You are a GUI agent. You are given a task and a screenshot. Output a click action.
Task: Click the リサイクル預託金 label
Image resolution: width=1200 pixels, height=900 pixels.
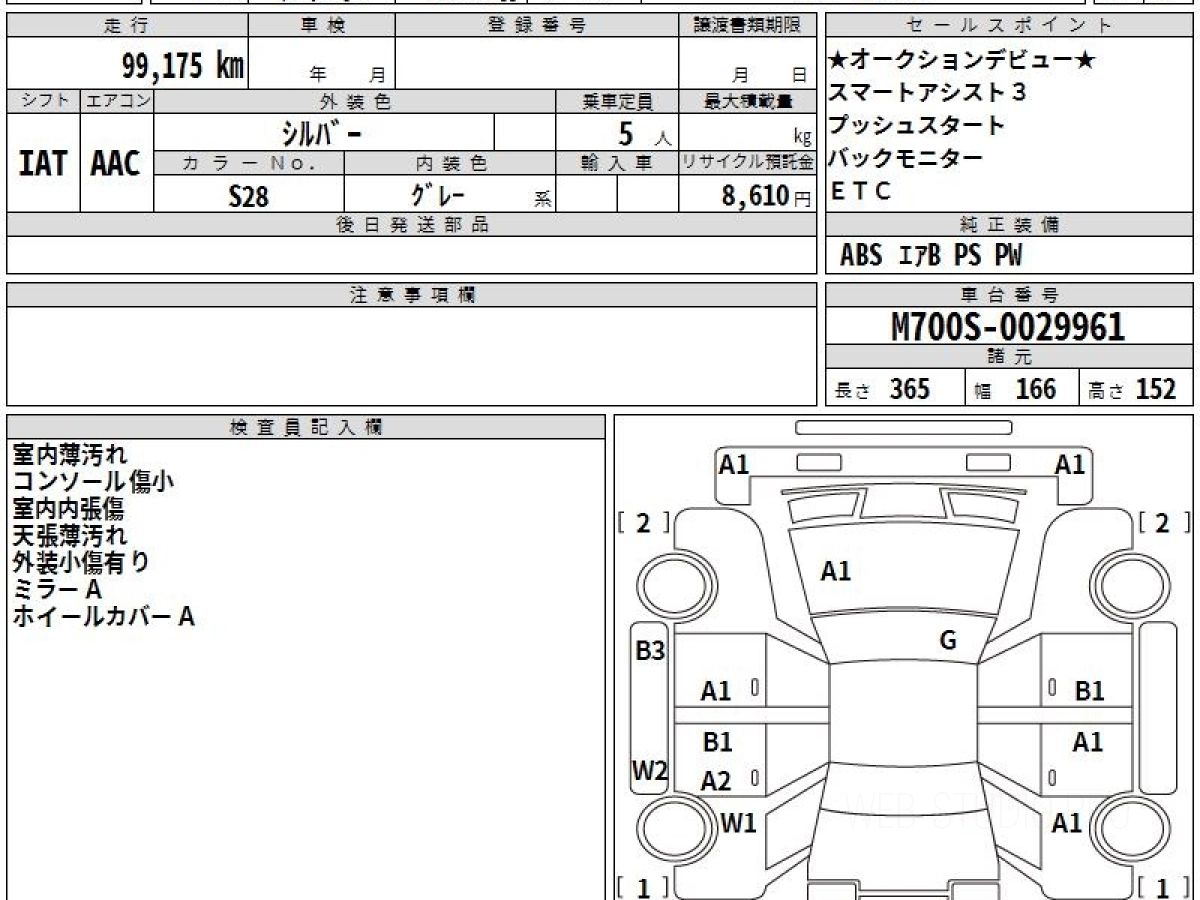point(747,163)
